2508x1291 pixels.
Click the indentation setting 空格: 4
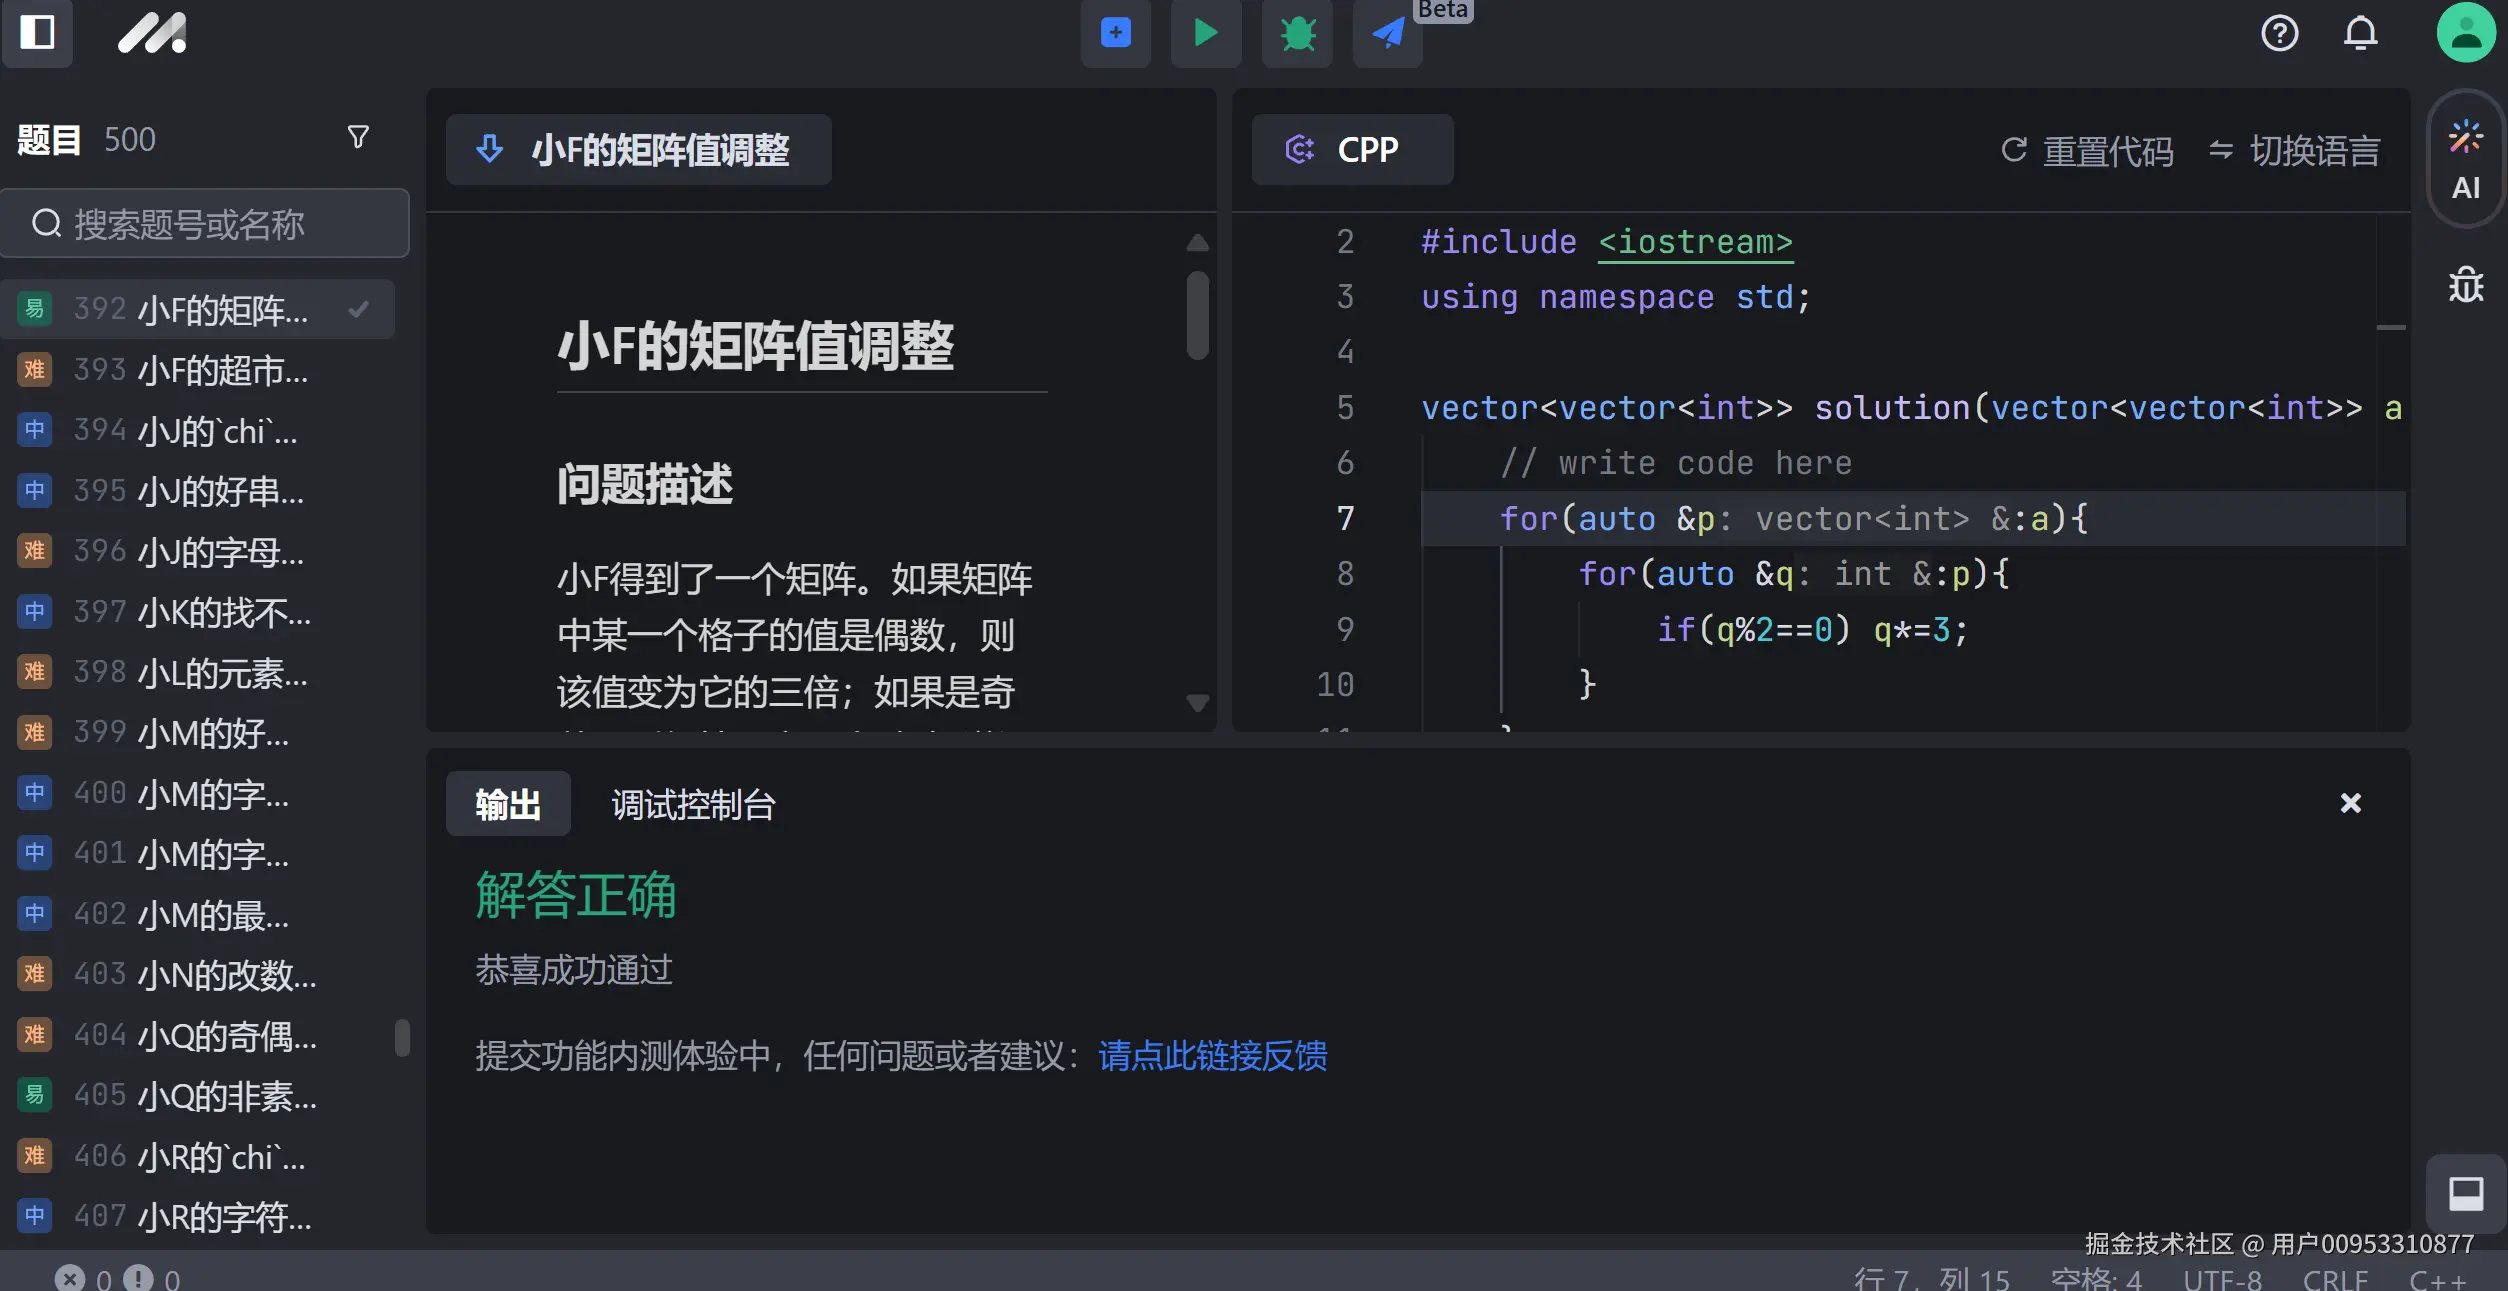pos(2095,1278)
